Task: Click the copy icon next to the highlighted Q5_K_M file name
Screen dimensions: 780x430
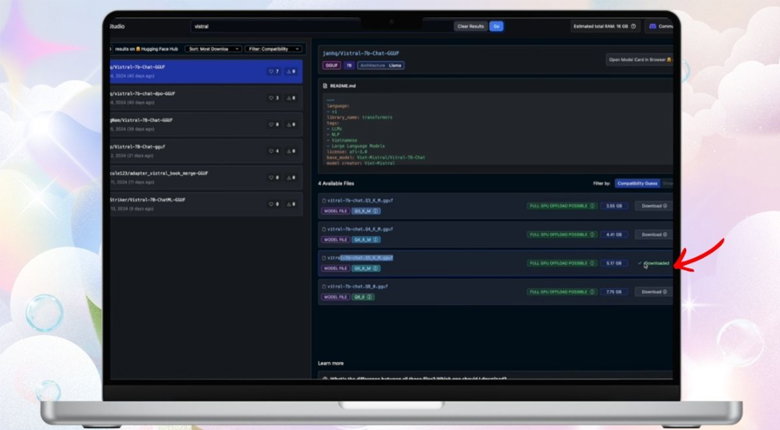Action: click(x=324, y=258)
